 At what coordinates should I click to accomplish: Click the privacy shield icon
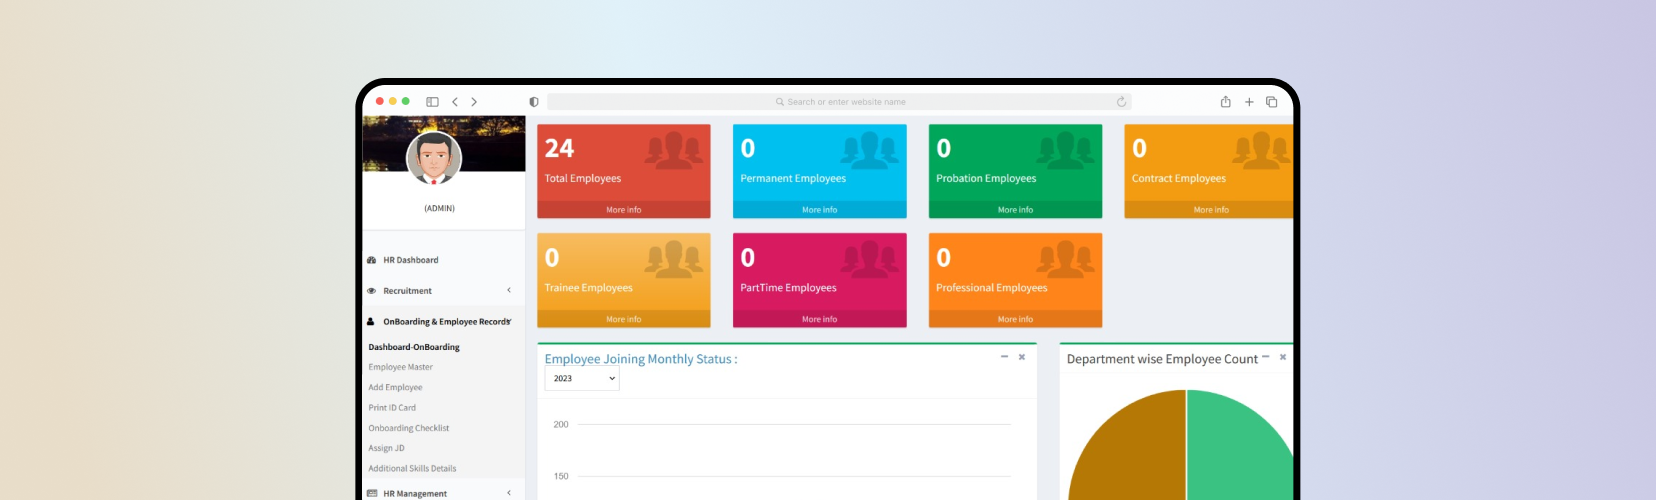click(x=534, y=102)
